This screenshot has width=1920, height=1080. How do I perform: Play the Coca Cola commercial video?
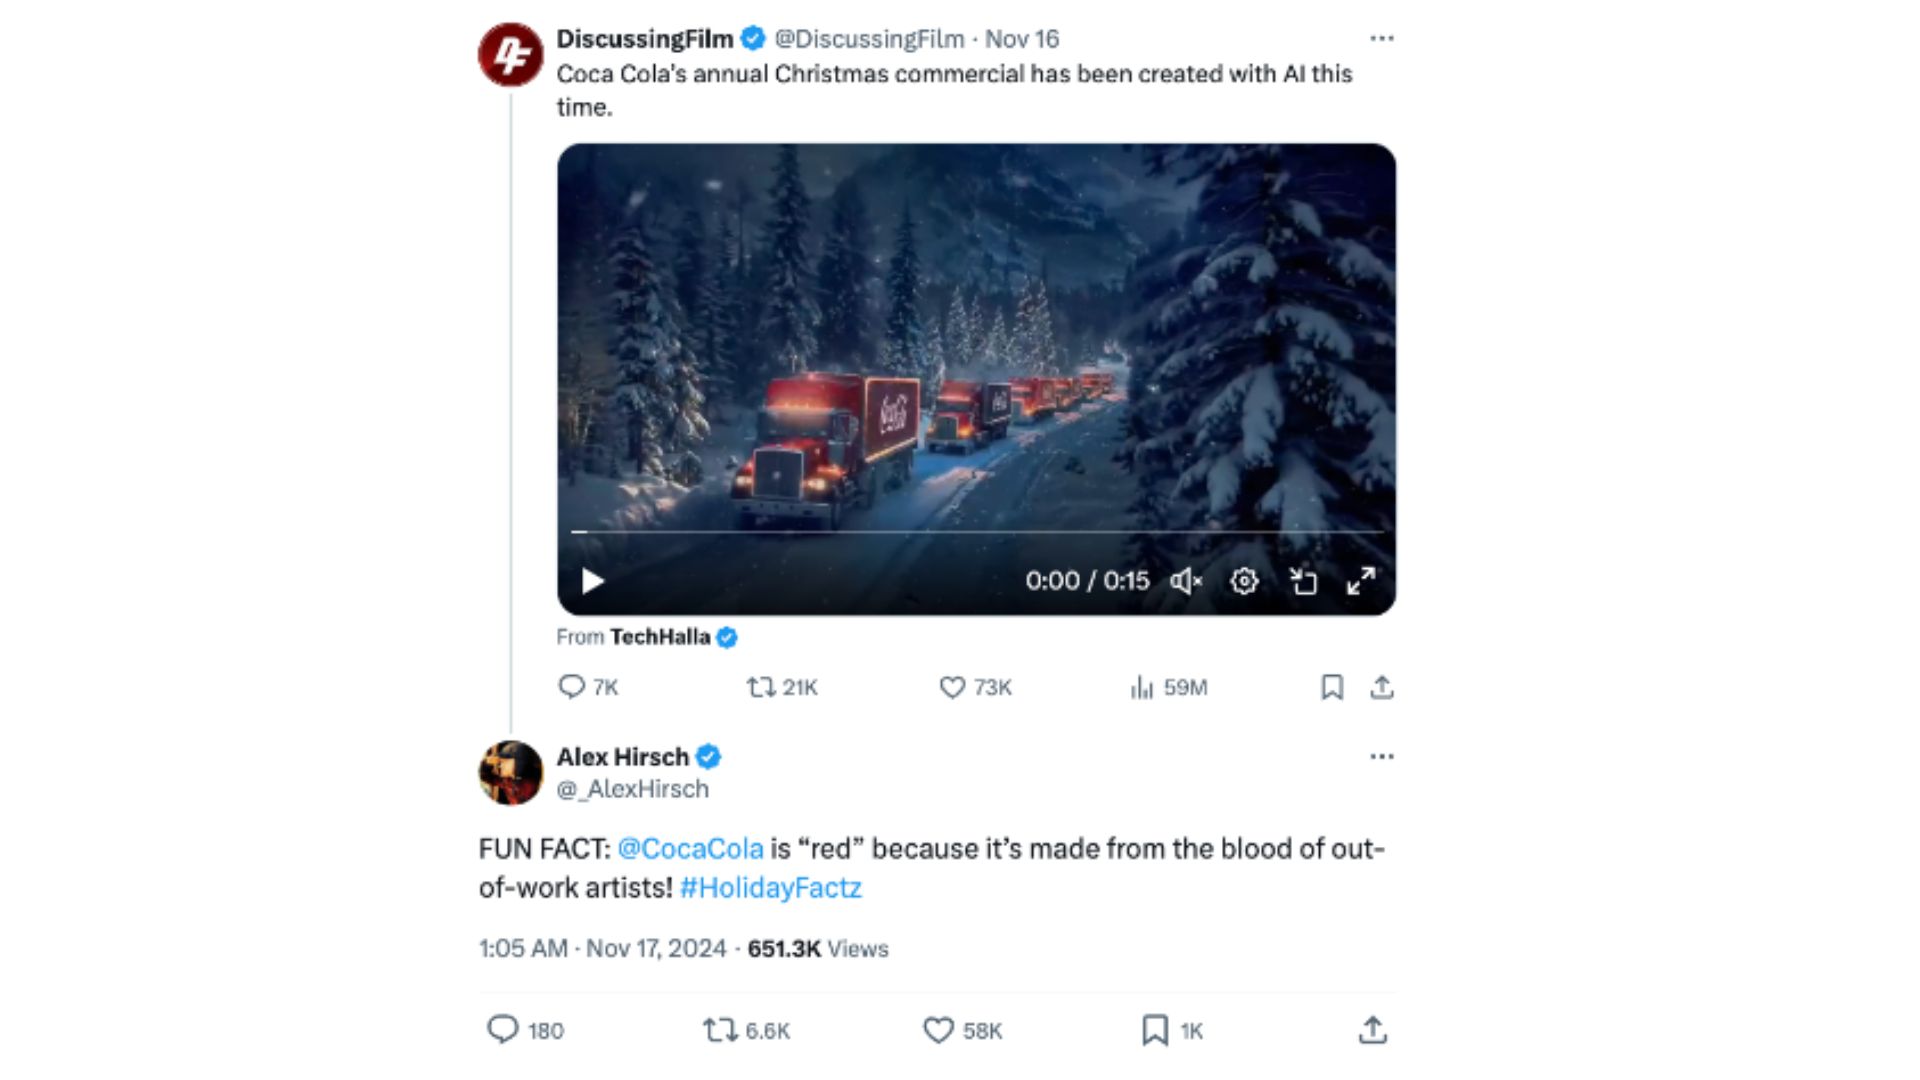(x=592, y=581)
